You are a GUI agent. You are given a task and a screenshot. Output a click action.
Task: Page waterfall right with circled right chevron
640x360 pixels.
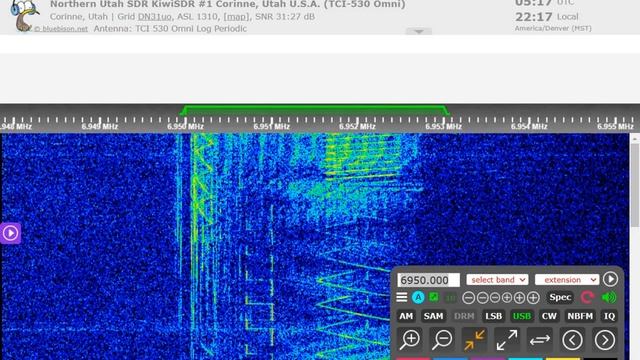[604, 340]
